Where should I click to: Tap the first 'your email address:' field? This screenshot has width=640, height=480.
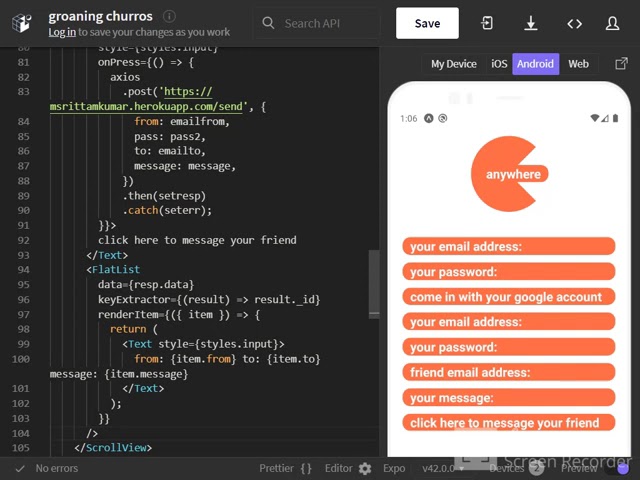click(509, 247)
